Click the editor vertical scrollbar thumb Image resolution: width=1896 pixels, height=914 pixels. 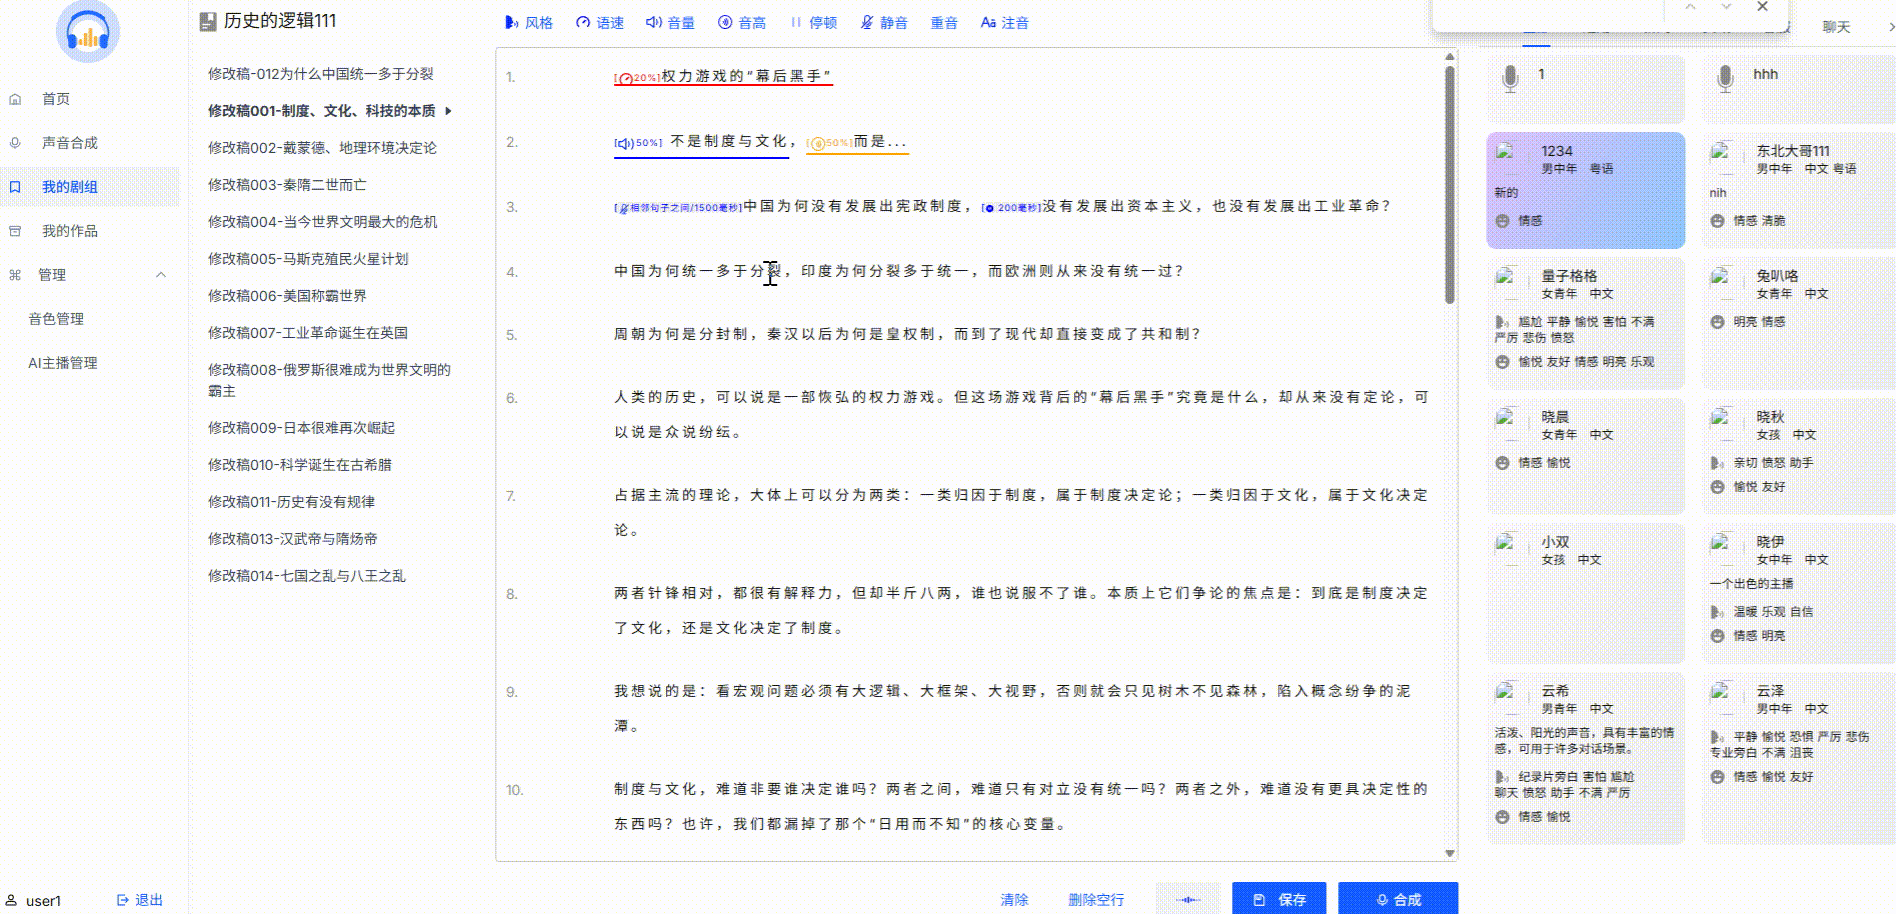tap(1449, 185)
